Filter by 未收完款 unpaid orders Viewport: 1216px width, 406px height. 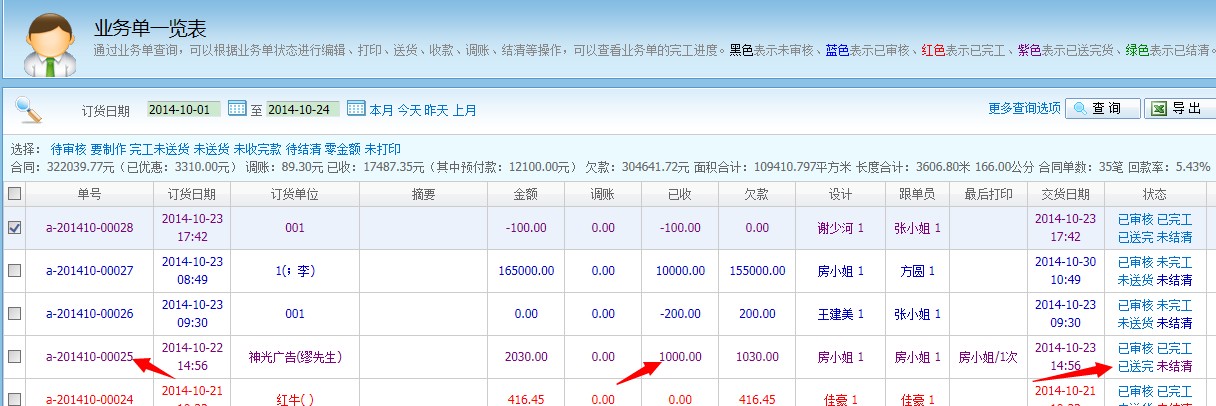click(x=258, y=148)
